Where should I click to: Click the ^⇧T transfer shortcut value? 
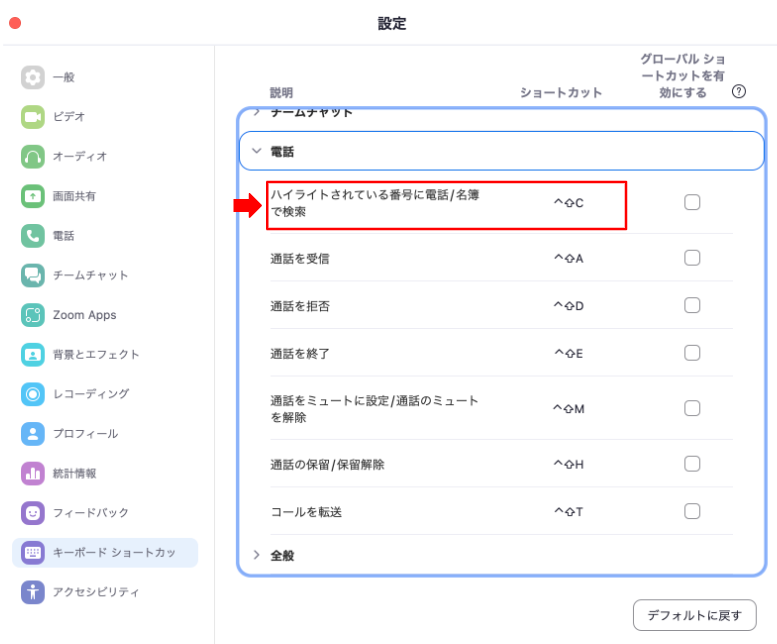coord(568,512)
